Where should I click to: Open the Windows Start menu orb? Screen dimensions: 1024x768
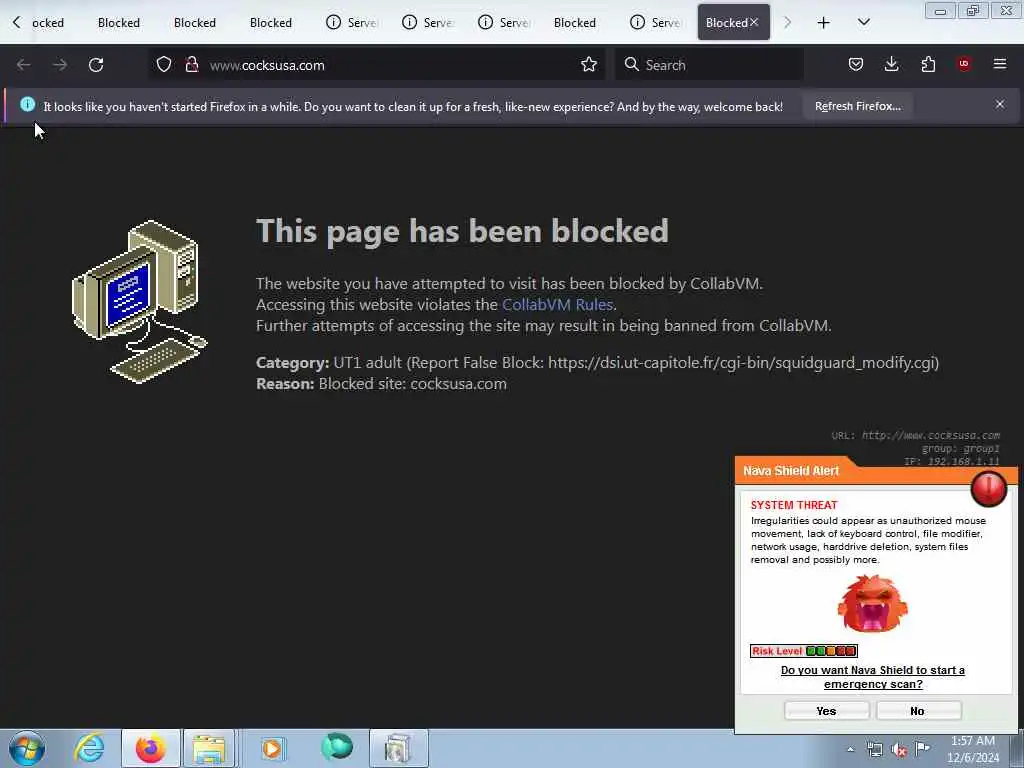point(27,748)
